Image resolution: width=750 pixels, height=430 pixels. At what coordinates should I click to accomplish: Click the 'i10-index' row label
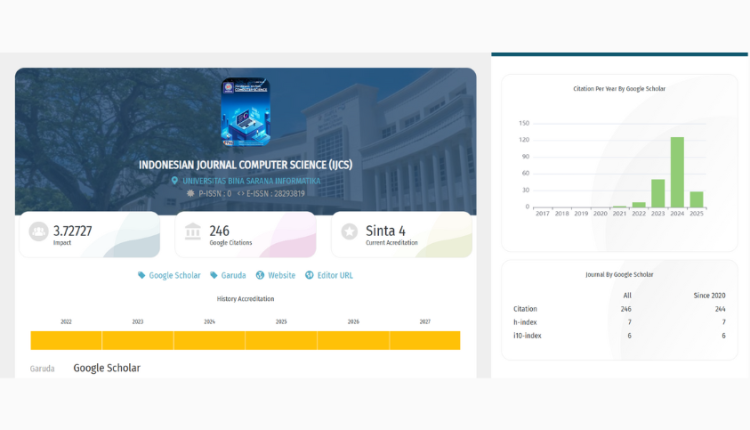(527, 336)
